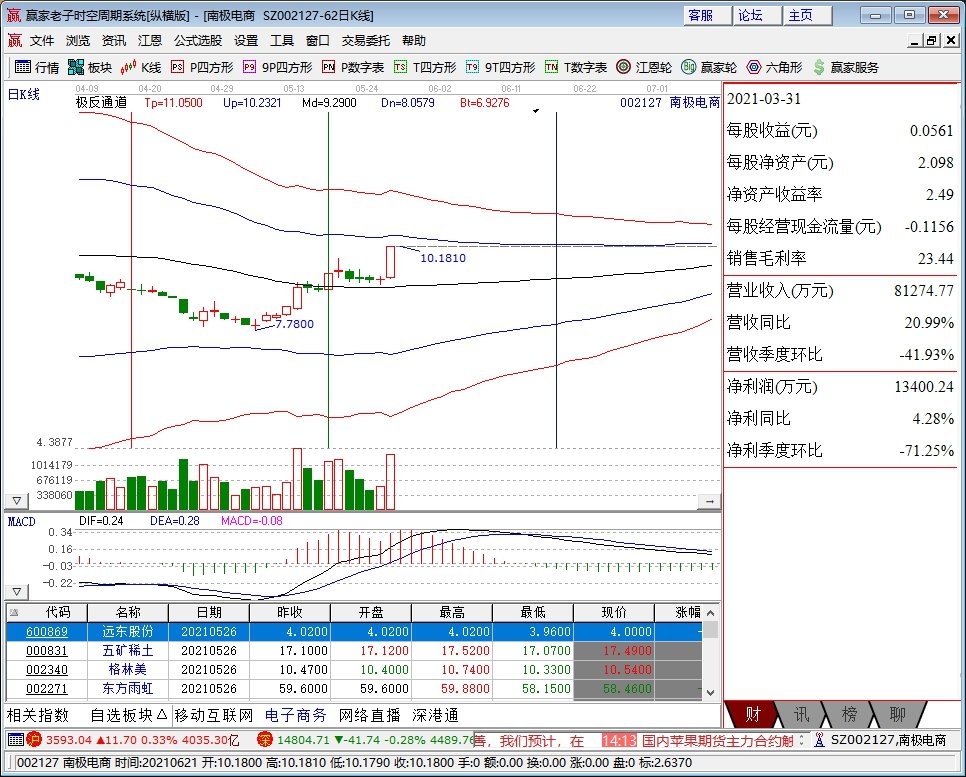Select the 电子商务 tab
Image resolution: width=966 pixels, height=777 pixels.
[296, 715]
